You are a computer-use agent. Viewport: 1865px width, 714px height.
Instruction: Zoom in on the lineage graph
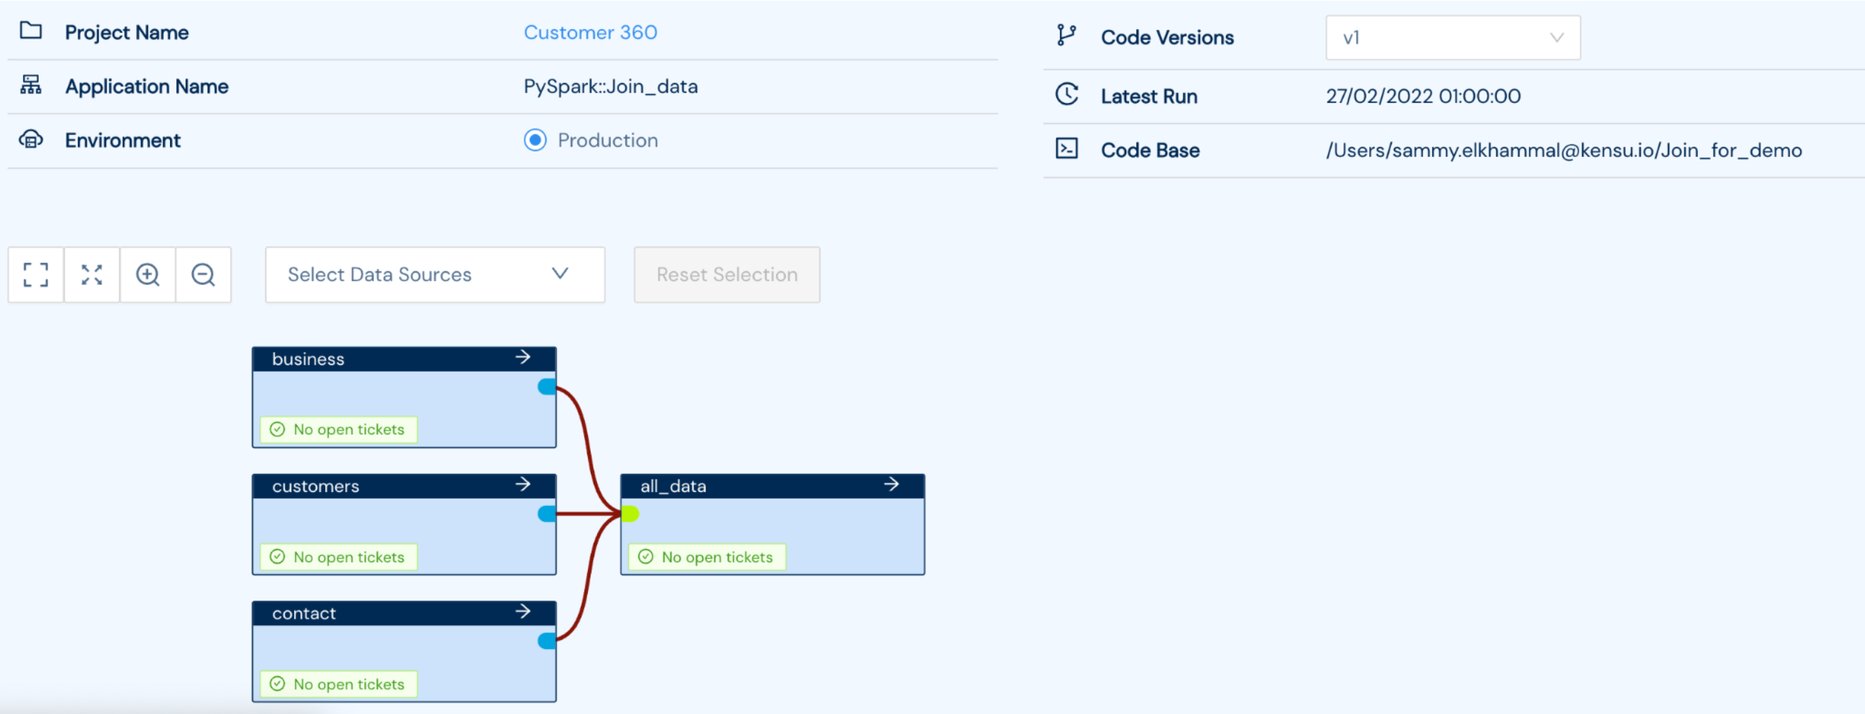(147, 274)
